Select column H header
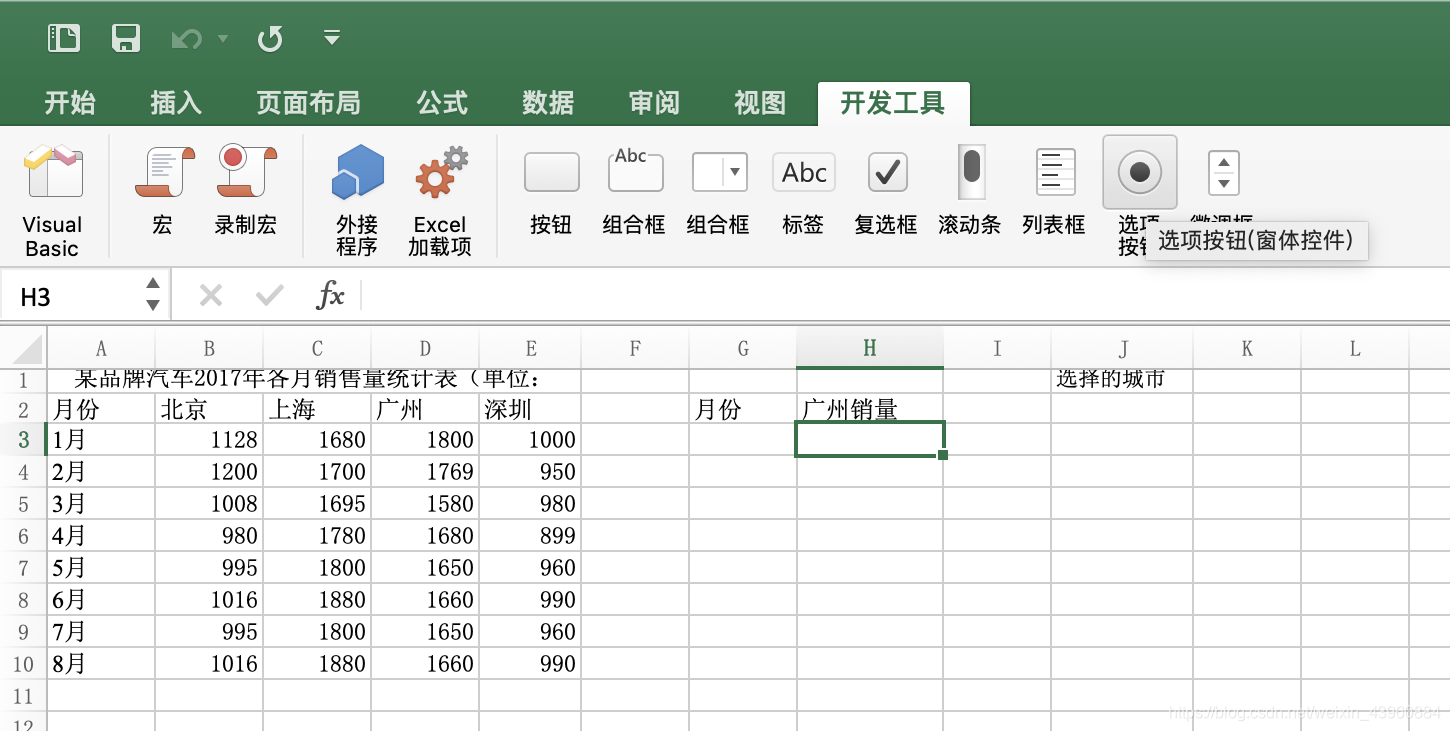The width and height of the screenshot is (1450, 731). click(x=870, y=348)
